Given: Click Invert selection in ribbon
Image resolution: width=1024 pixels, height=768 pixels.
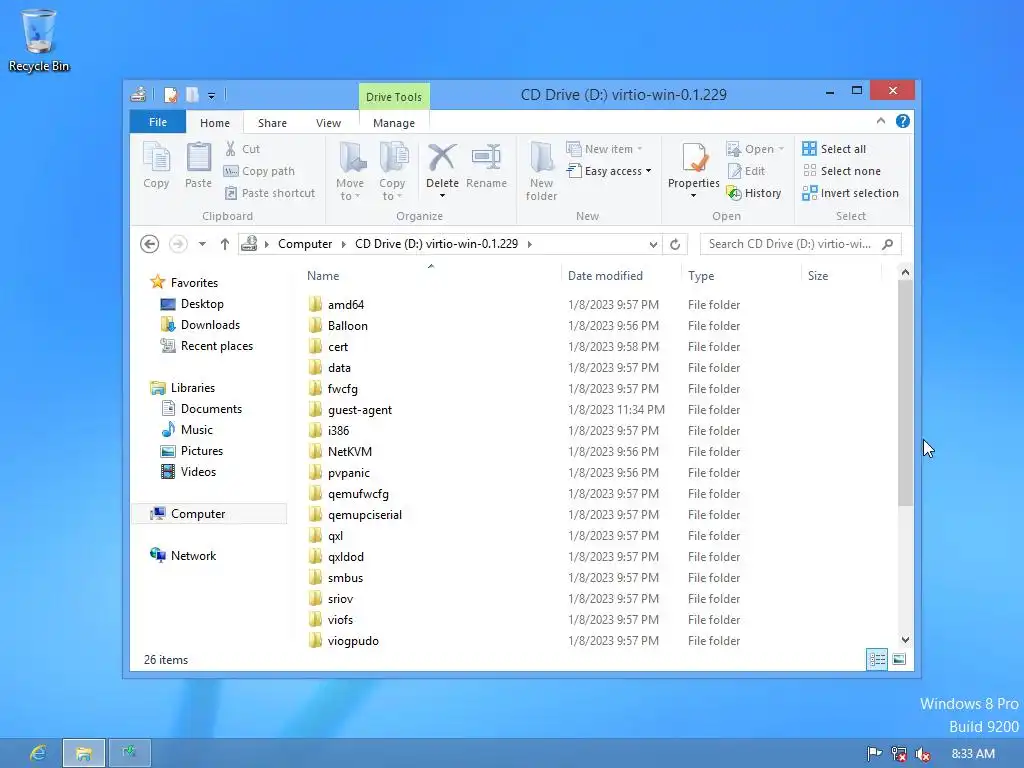Looking at the screenshot, I should click(851, 193).
